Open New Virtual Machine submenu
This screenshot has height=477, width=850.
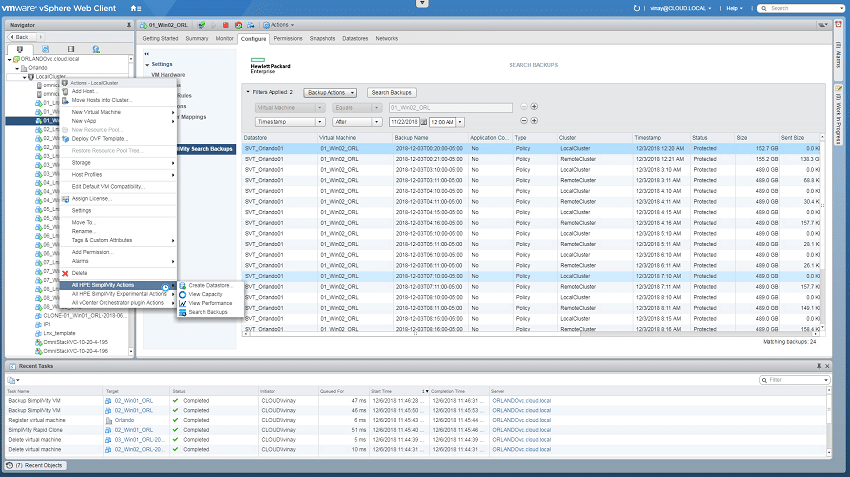[x=118, y=112]
